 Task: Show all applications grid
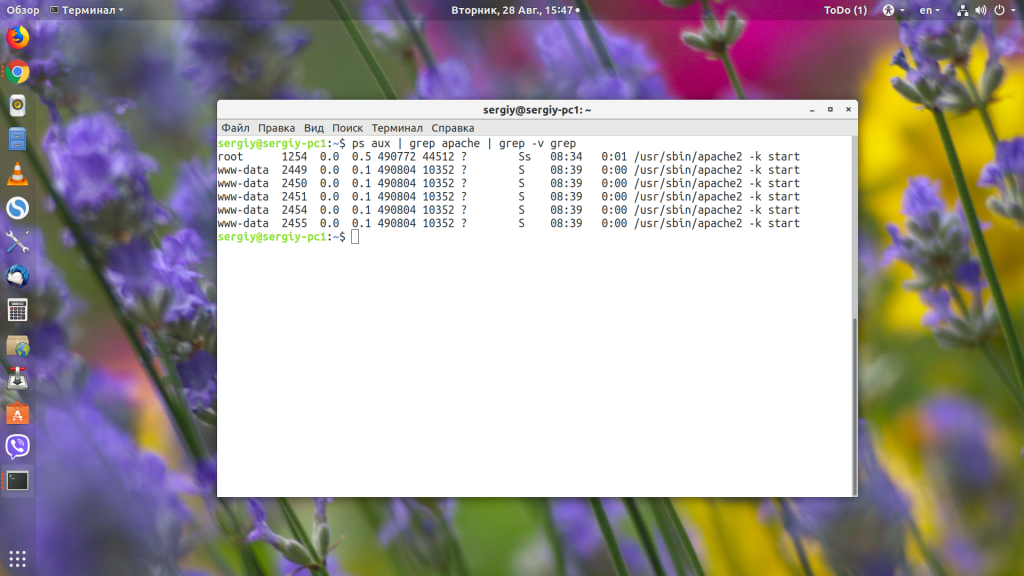pos(18,558)
